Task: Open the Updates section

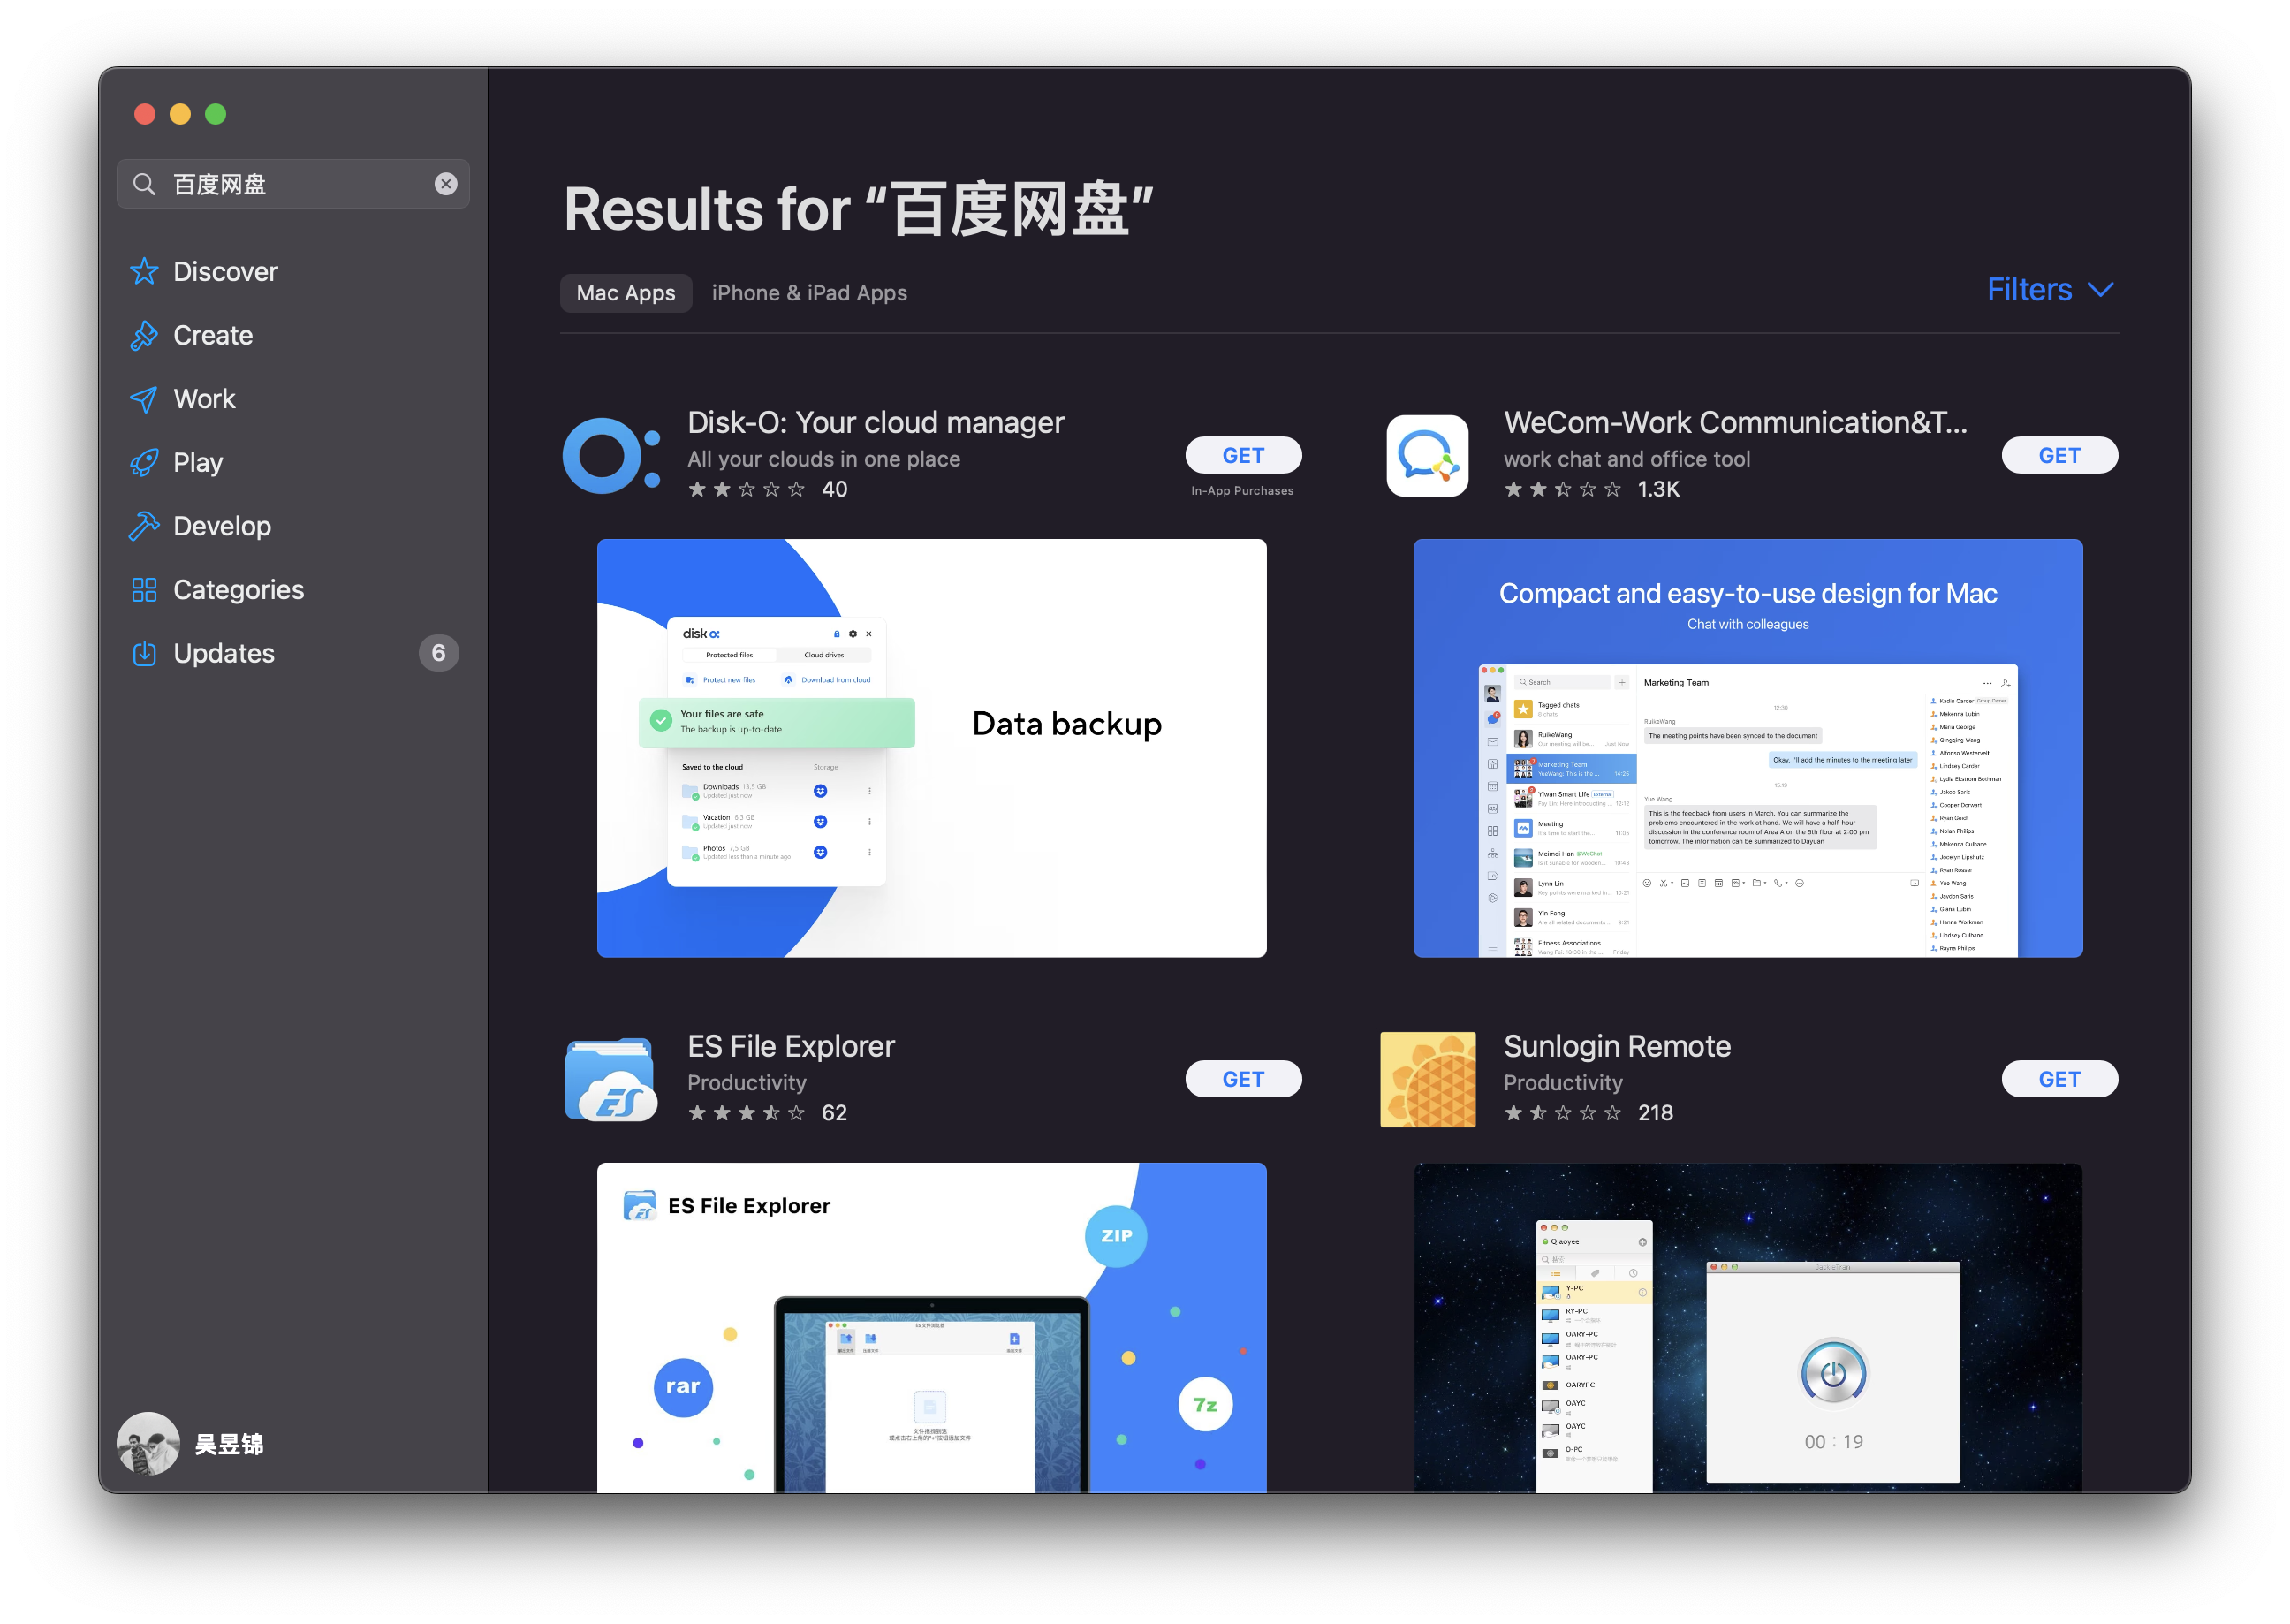Action: pyautogui.click(x=224, y=653)
